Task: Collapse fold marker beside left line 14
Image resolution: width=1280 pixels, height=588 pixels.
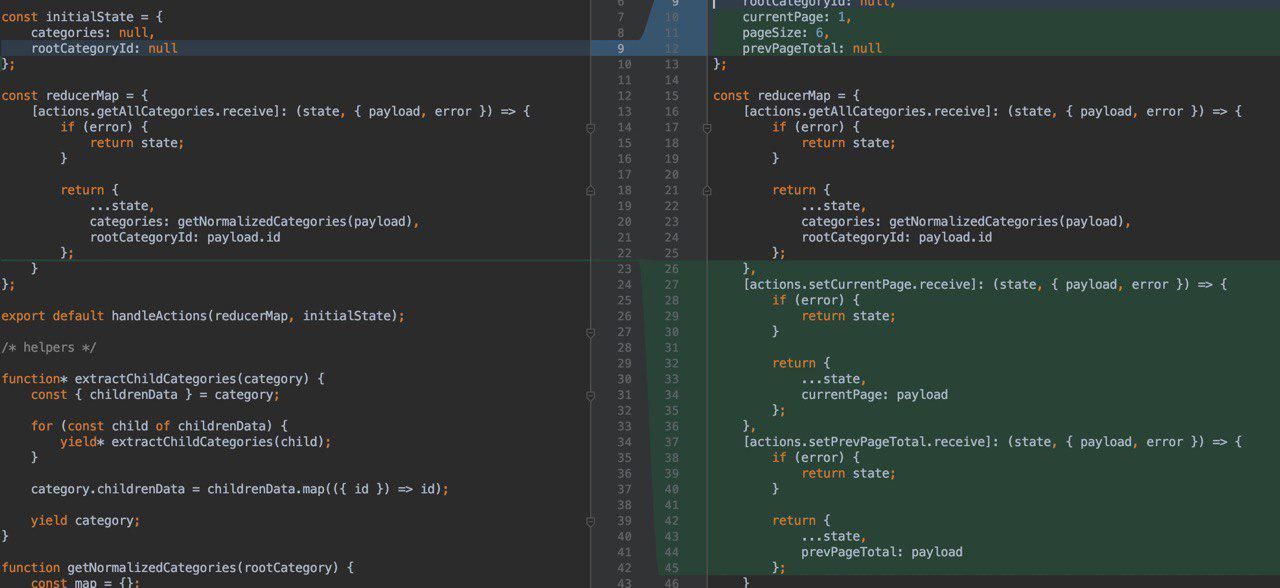Action: coord(590,128)
